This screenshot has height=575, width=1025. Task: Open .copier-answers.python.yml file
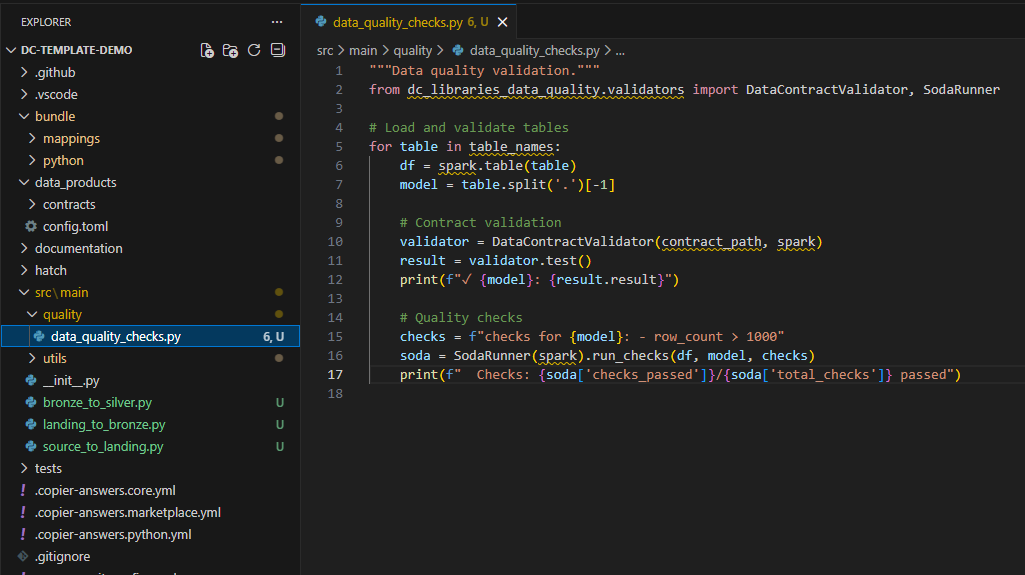pos(113,534)
